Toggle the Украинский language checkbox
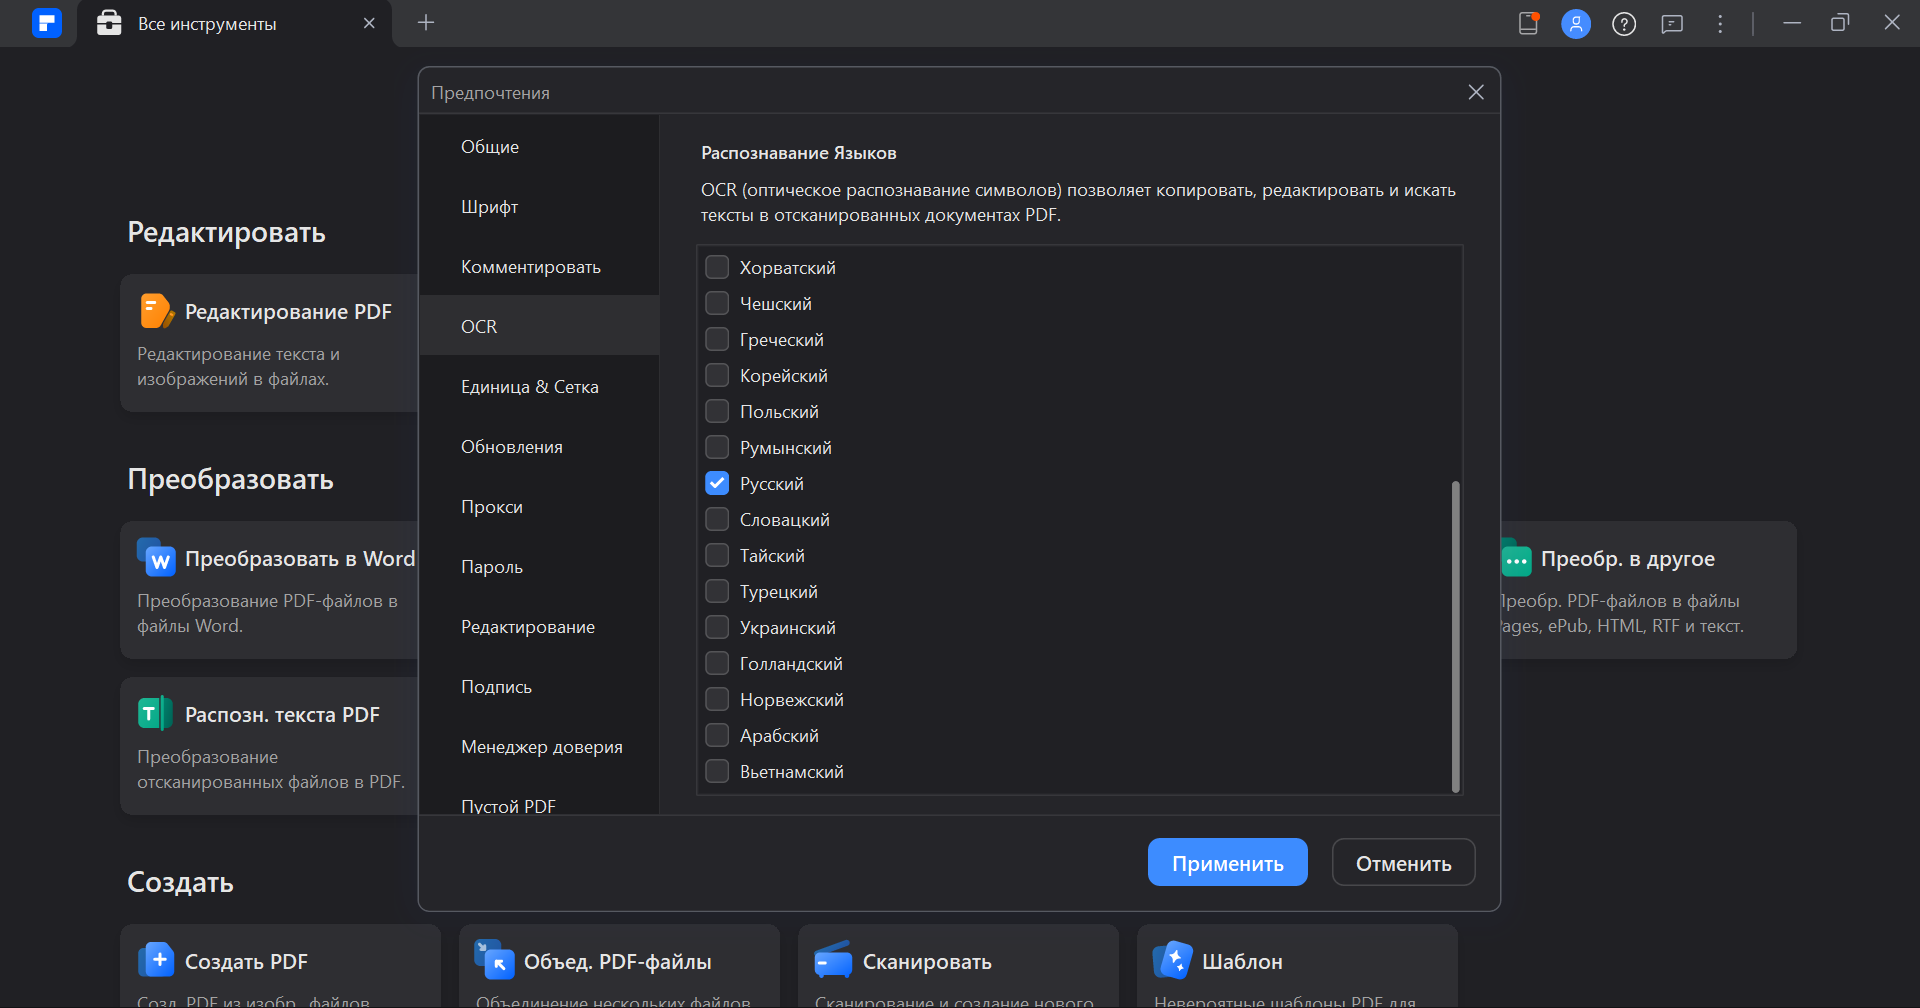Viewport: 1920px width, 1008px height. pyautogui.click(x=717, y=627)
